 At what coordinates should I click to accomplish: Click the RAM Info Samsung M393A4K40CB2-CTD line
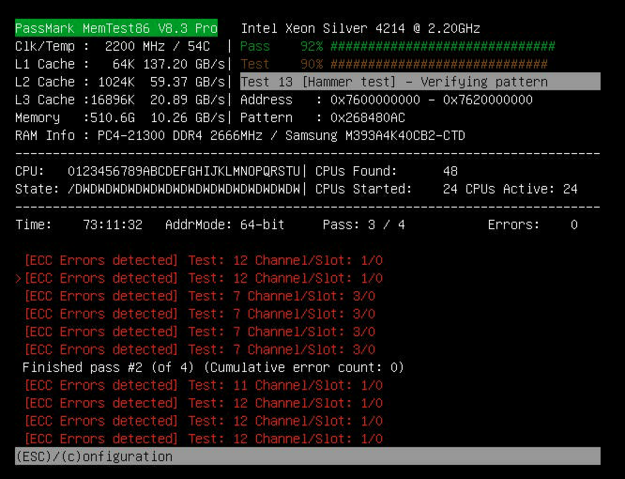(240, 135)
